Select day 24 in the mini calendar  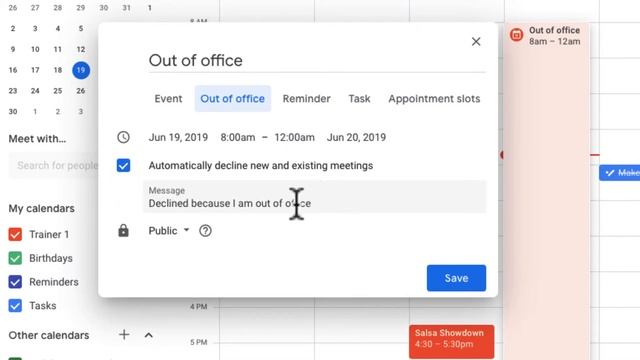coord(35,91)
